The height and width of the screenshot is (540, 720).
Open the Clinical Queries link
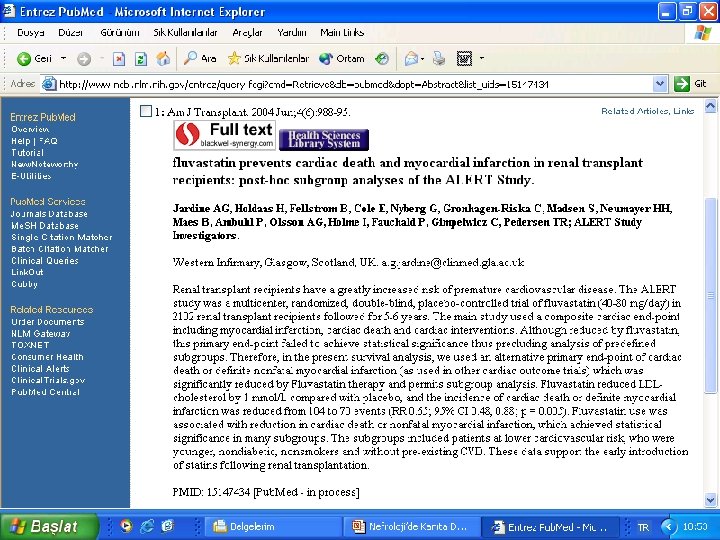click(x=45, y=260)
